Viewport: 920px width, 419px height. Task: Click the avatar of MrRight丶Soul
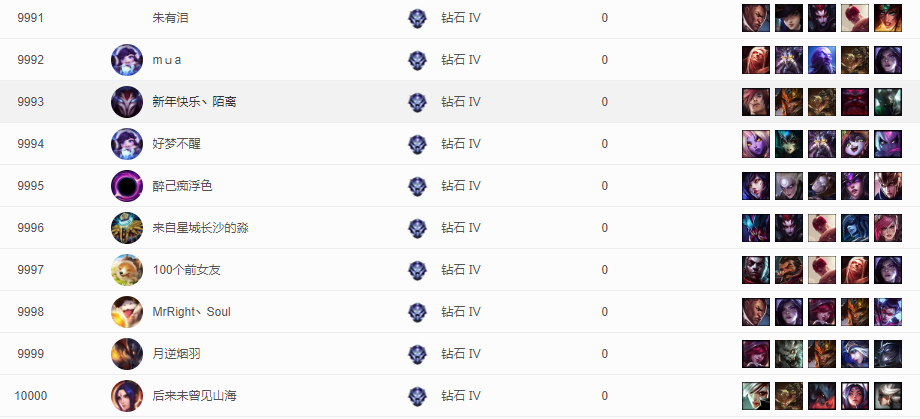127,312
